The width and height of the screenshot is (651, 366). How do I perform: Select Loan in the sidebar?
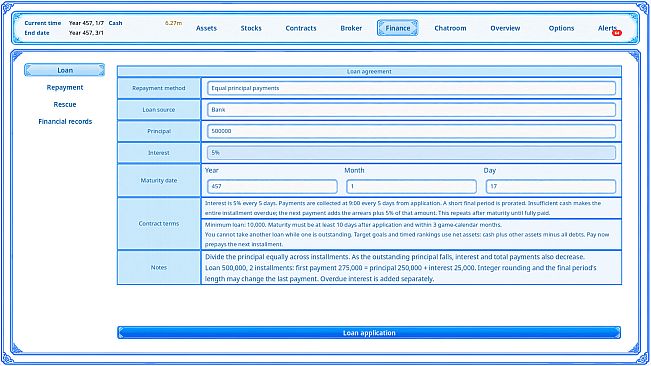[64, 70]
